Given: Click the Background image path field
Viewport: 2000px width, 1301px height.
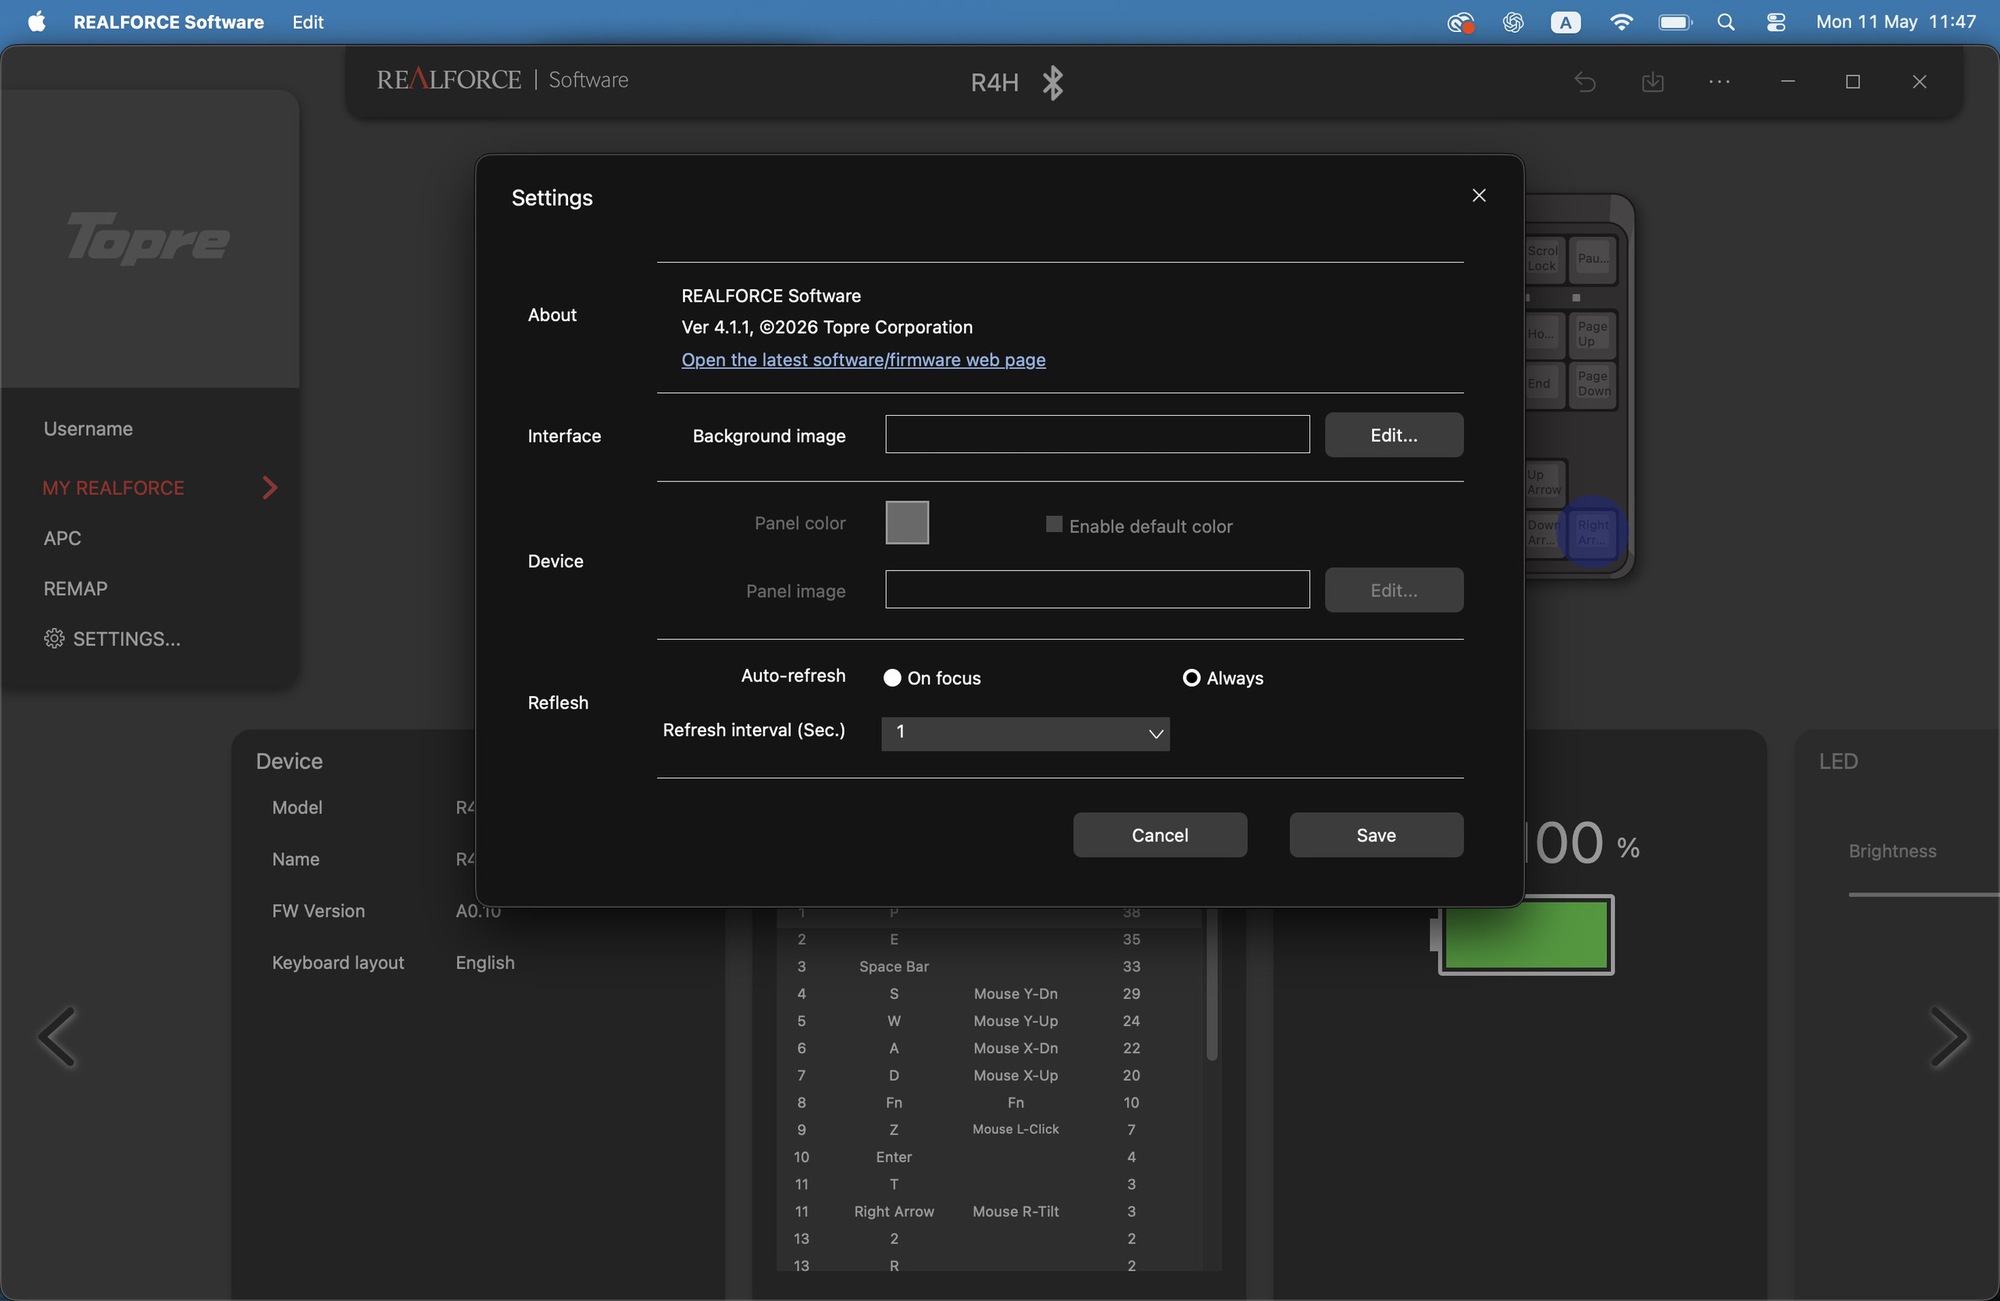Looking at the screenshot, I should pos(1097,434).
